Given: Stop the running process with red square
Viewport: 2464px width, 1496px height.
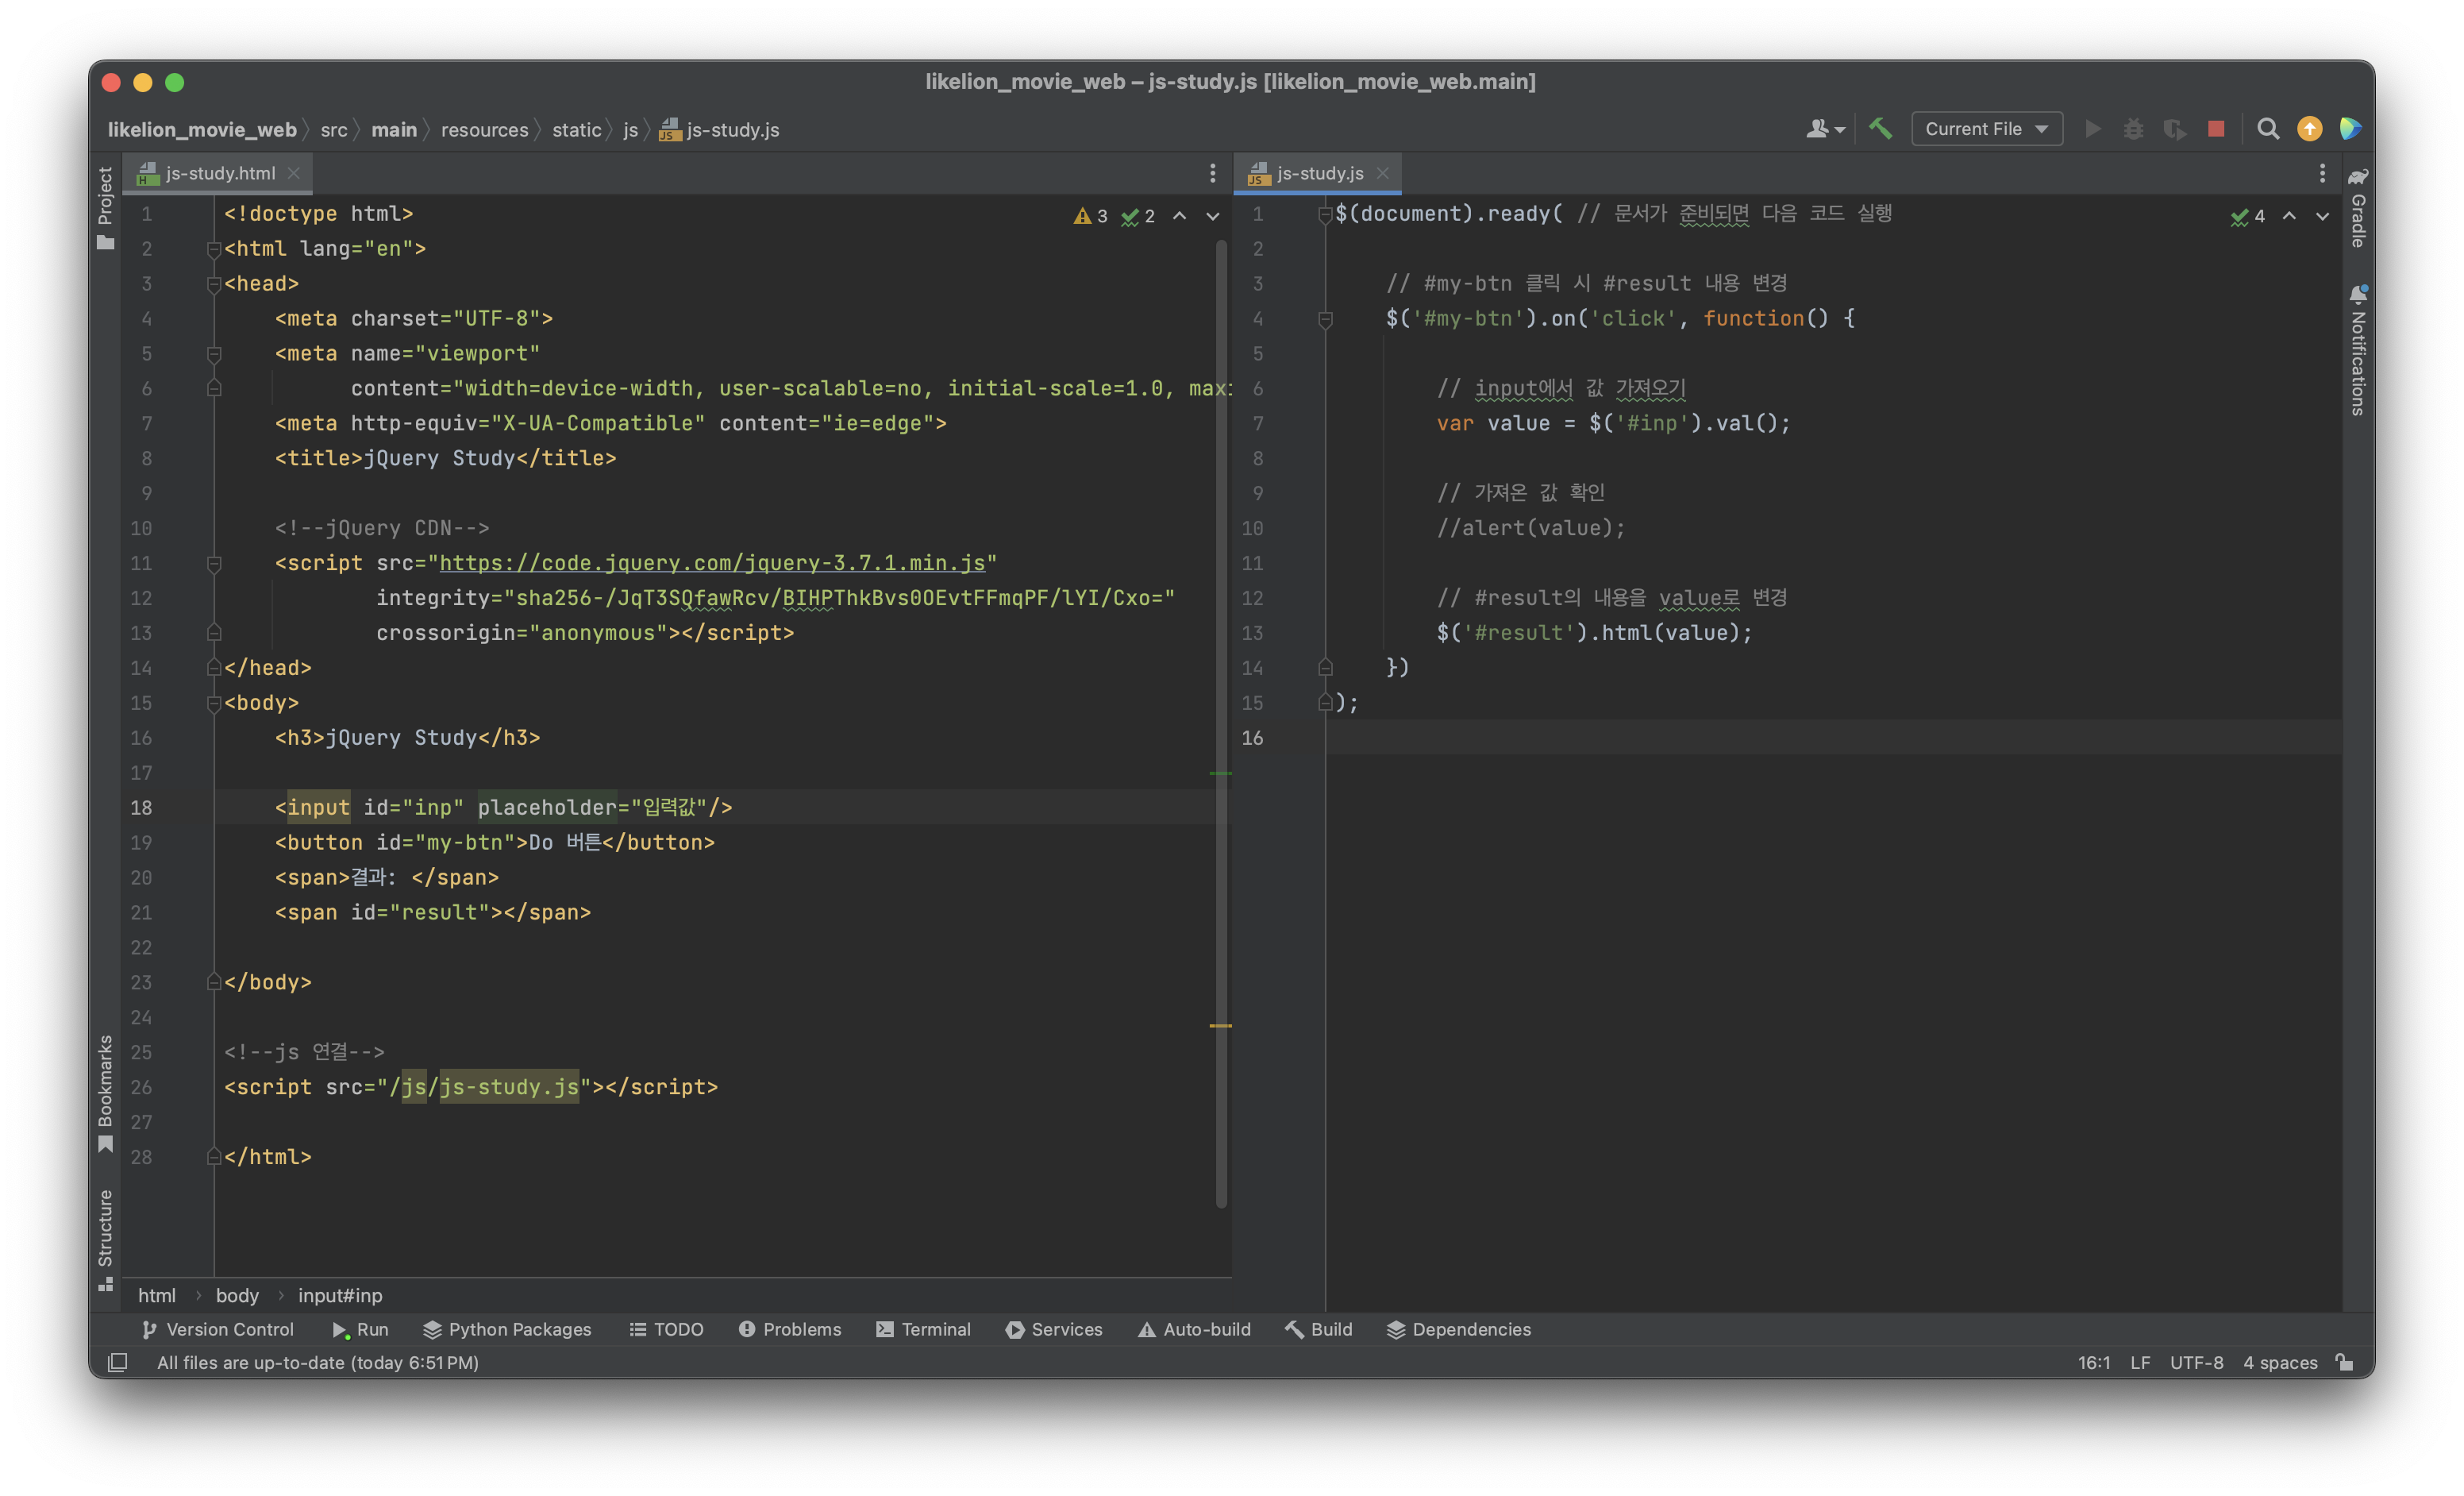Looking at the screenshot, I should coord(2216,129).
